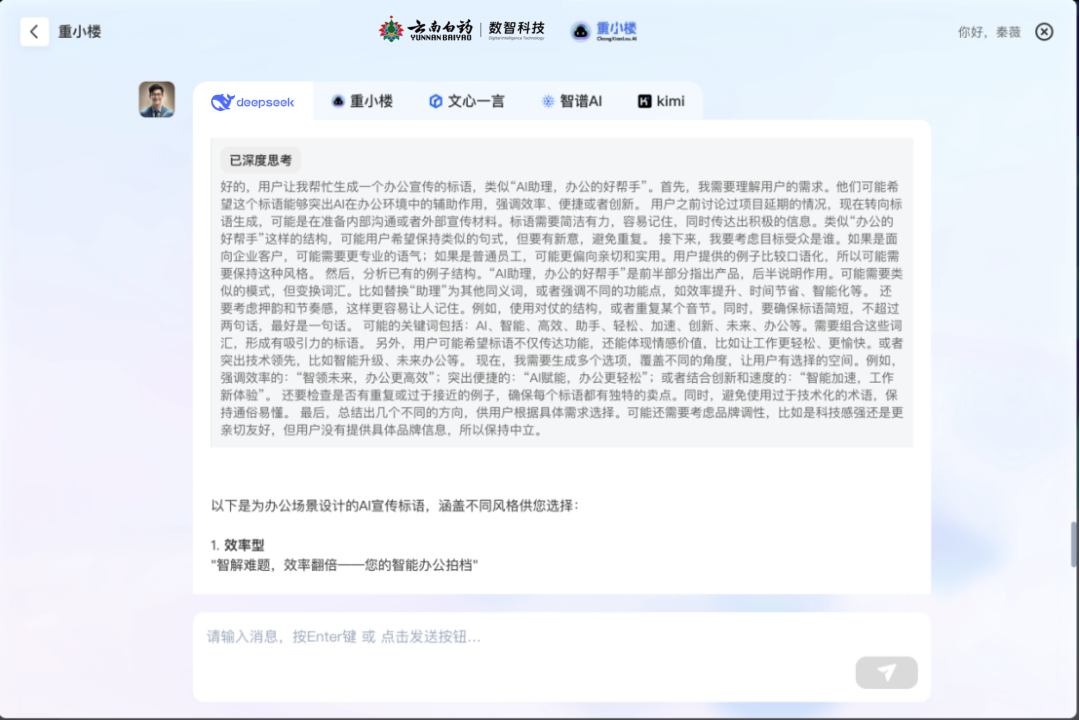Click the circled X close icon
The width and height of the screenshot is (1080, 720).
[x=1044, y=32]
